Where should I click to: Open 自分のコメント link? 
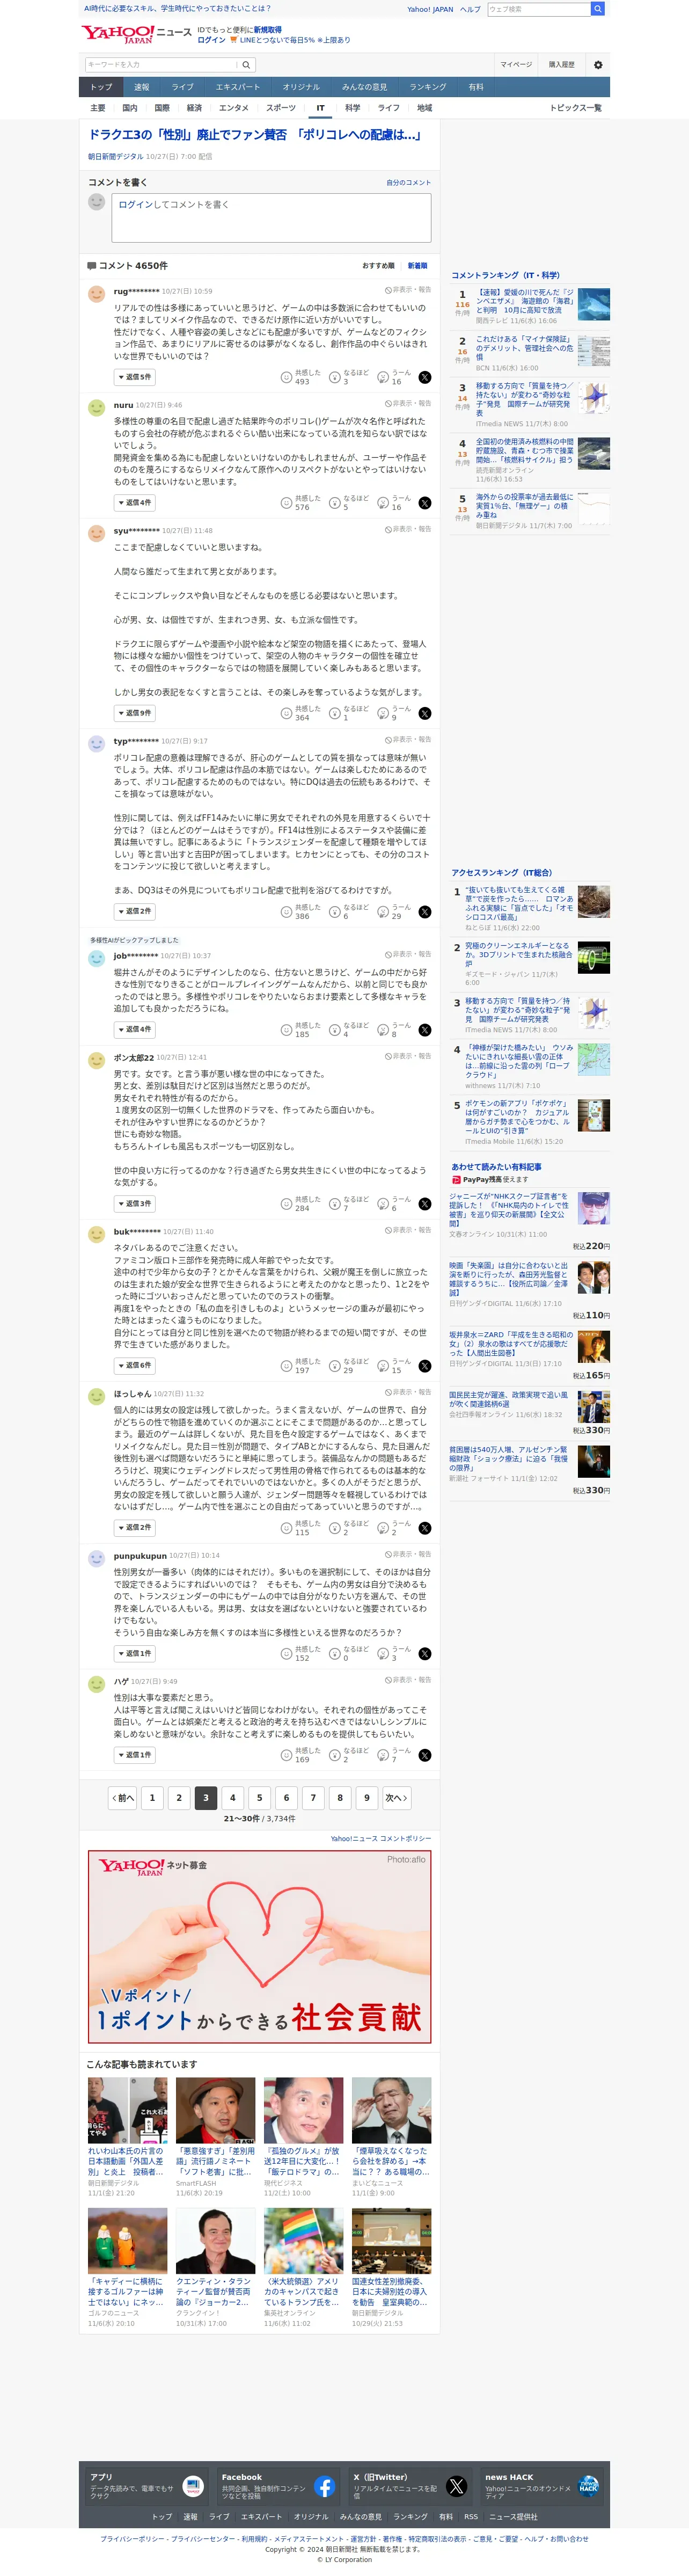tap(409, 183)
